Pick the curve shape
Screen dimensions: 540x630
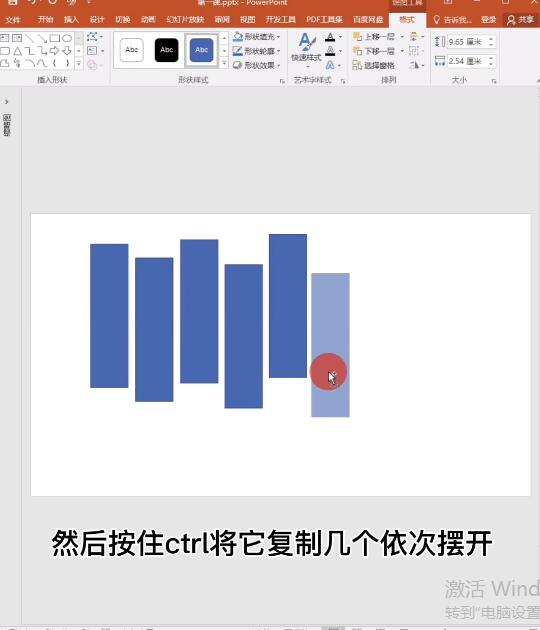pos(42,63)
